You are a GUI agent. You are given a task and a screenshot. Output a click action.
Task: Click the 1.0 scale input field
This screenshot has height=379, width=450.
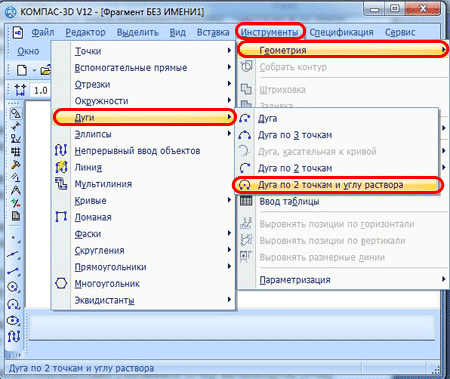(x=40, y=90)
